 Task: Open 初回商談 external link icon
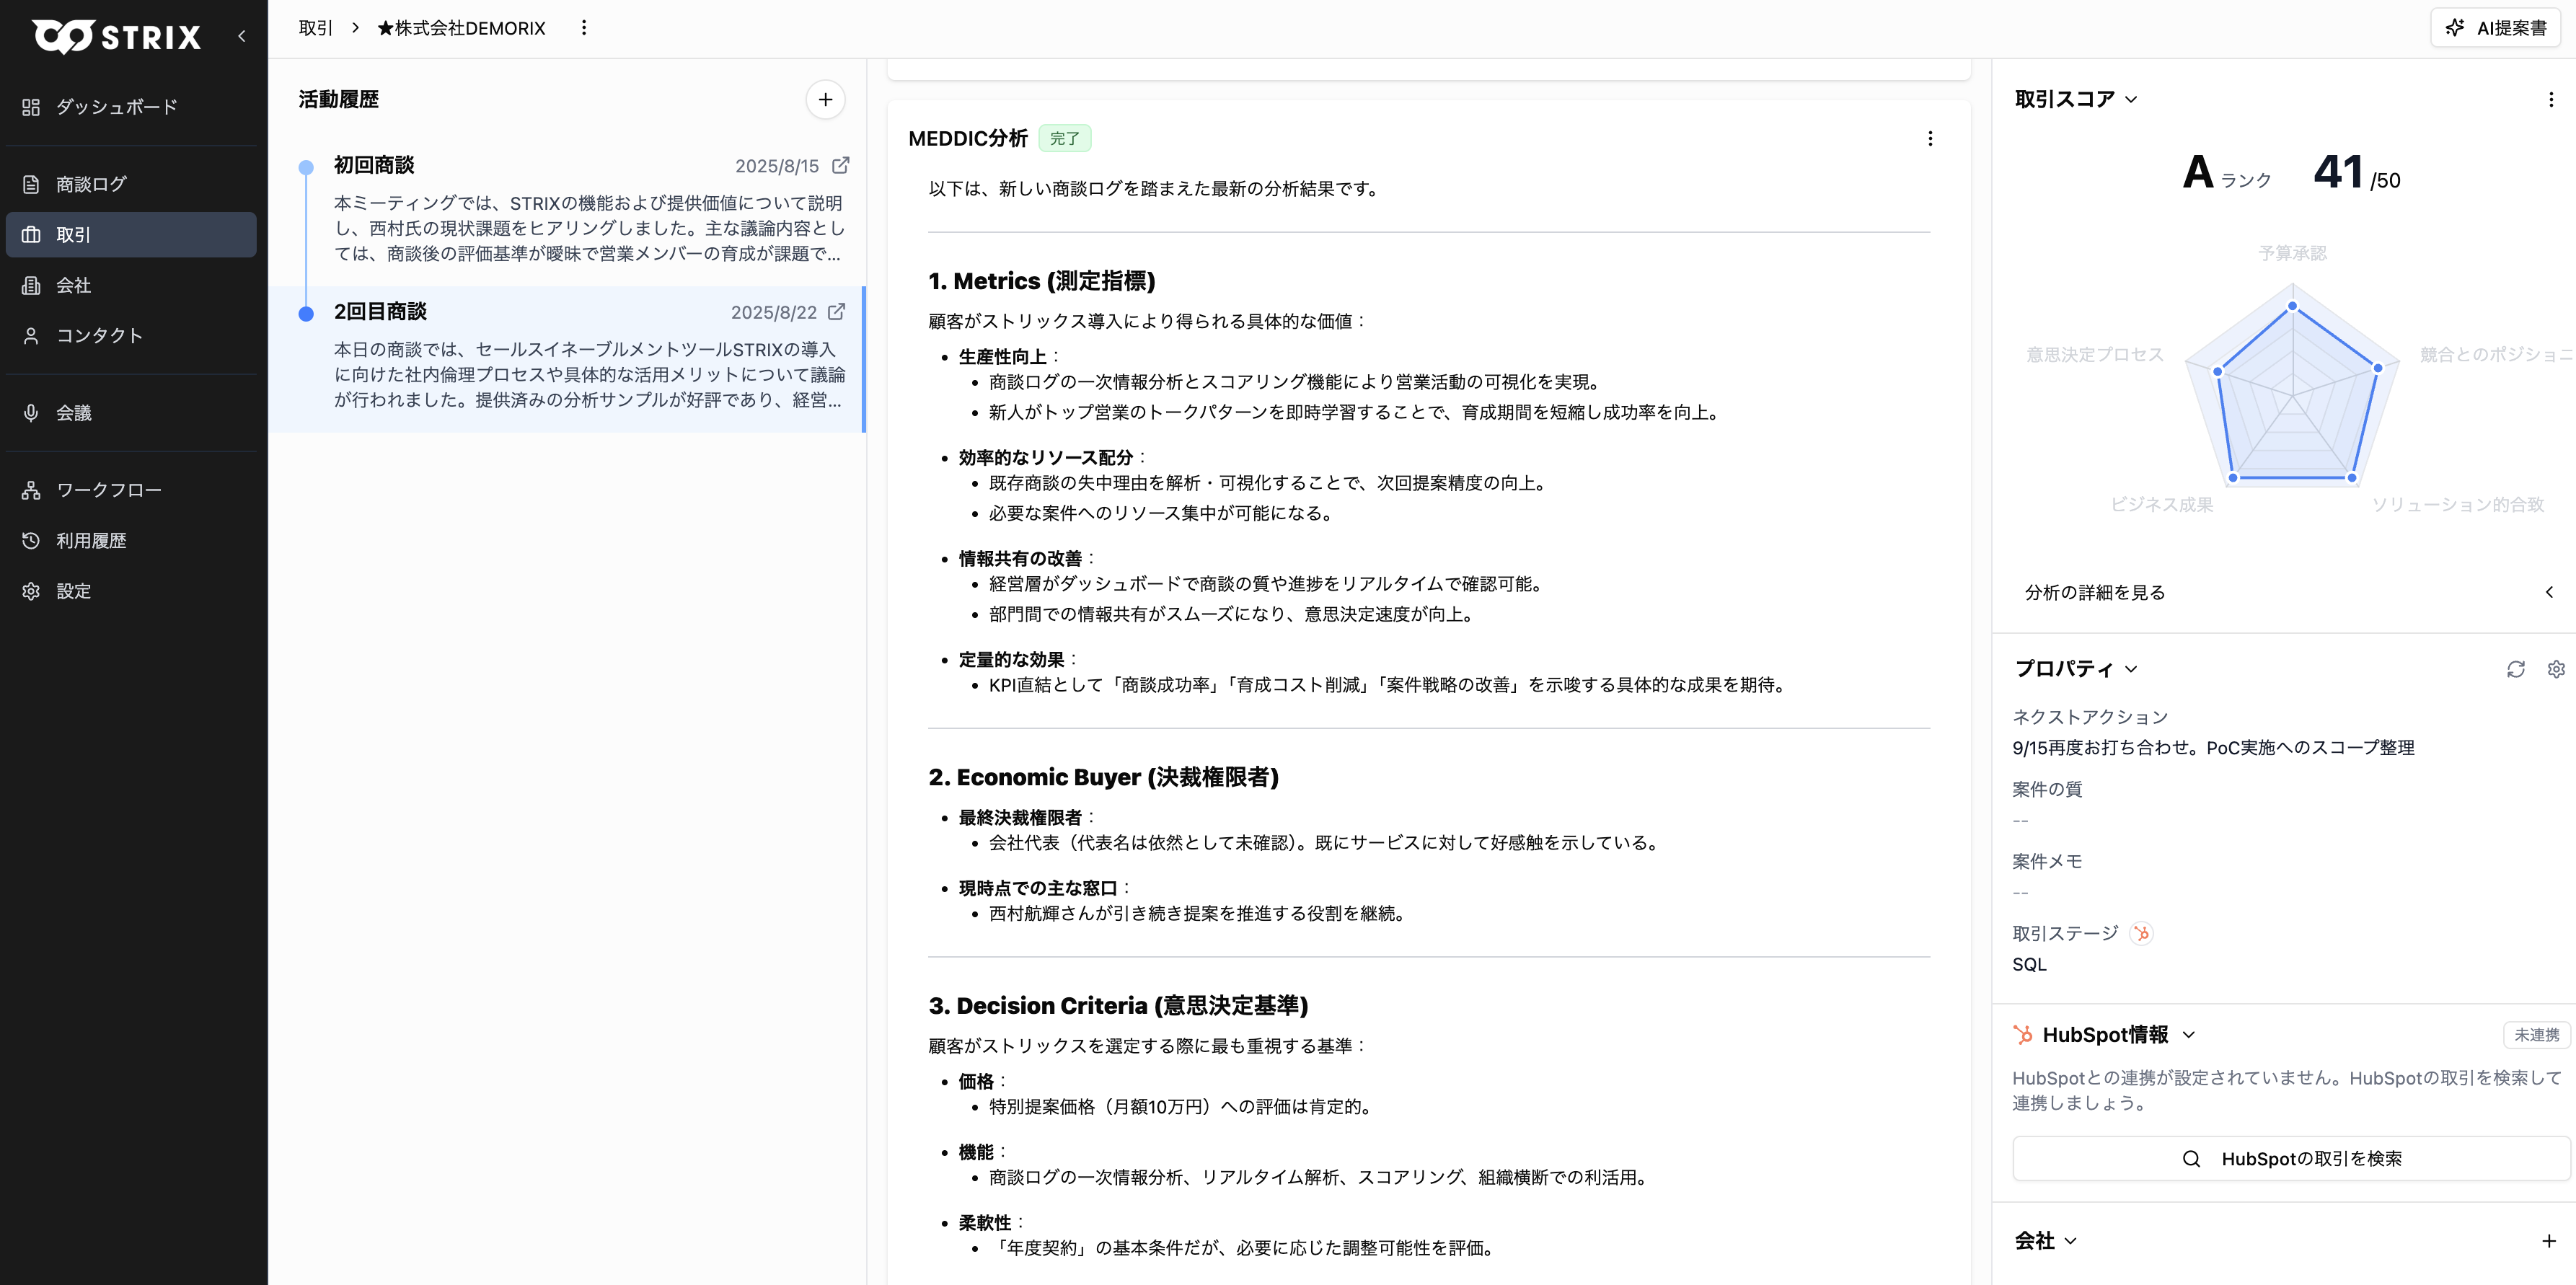tap(840, 165)
